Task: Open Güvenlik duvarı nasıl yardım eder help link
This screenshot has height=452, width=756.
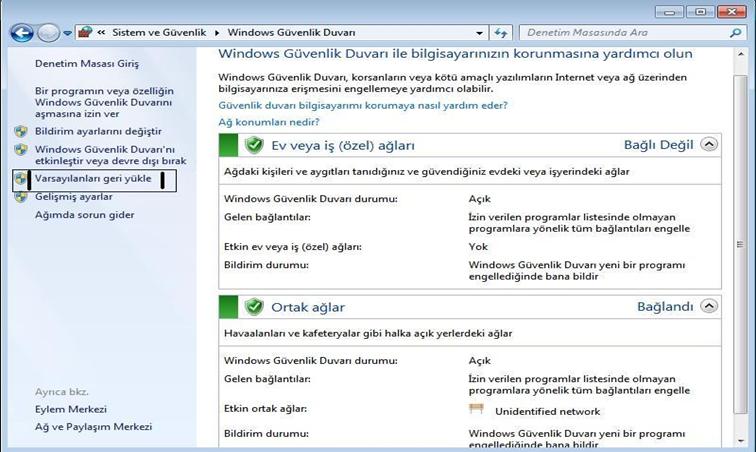Action: click(x=363, y=105)
